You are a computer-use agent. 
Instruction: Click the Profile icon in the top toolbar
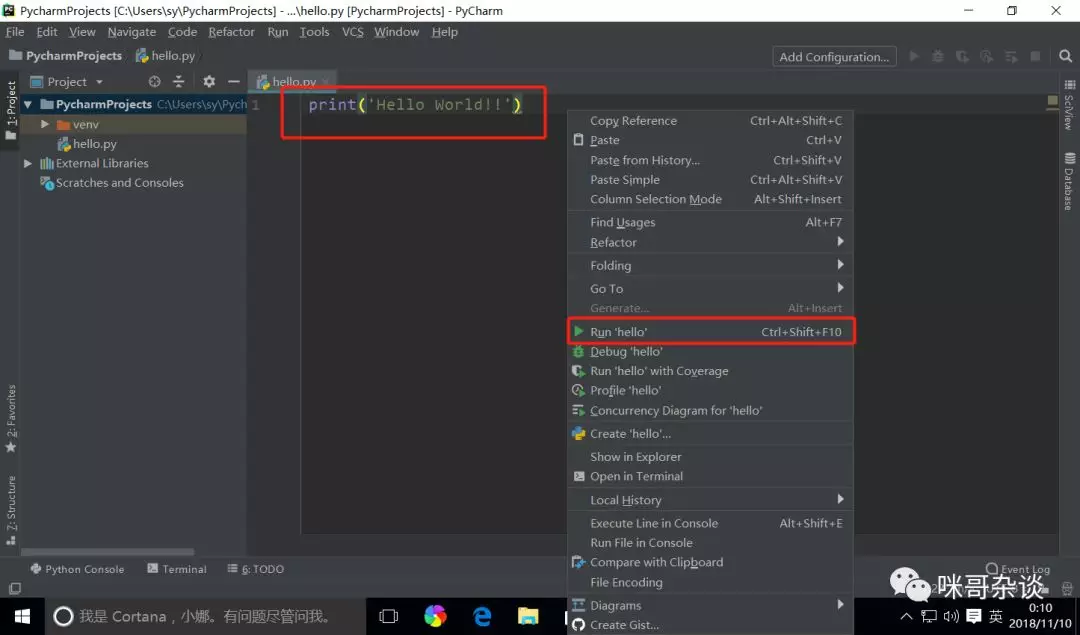click(986, 56)
